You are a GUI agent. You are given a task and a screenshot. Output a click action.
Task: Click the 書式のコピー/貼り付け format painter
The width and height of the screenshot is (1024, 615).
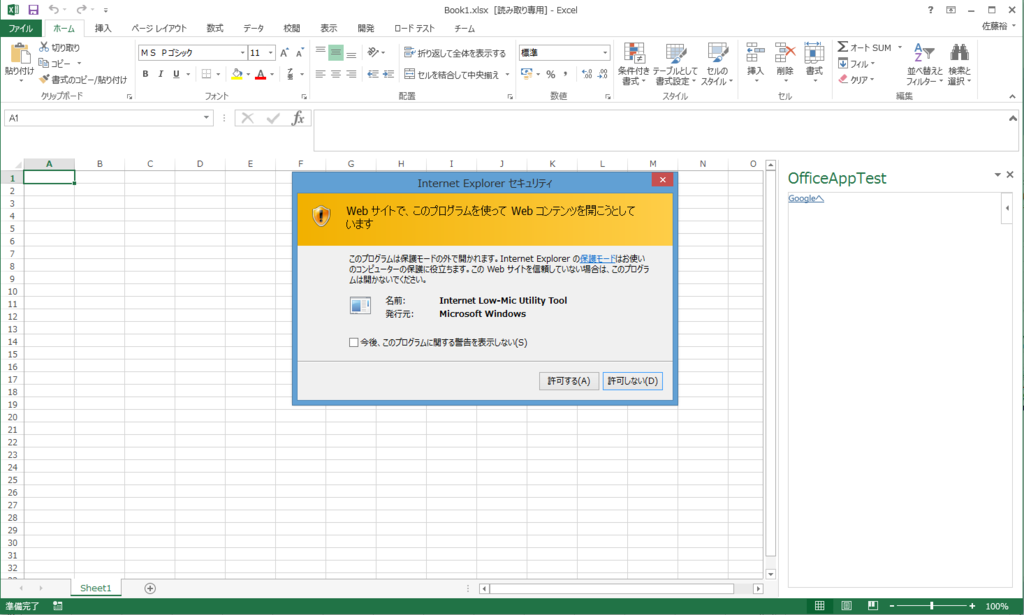pos(85,80)
